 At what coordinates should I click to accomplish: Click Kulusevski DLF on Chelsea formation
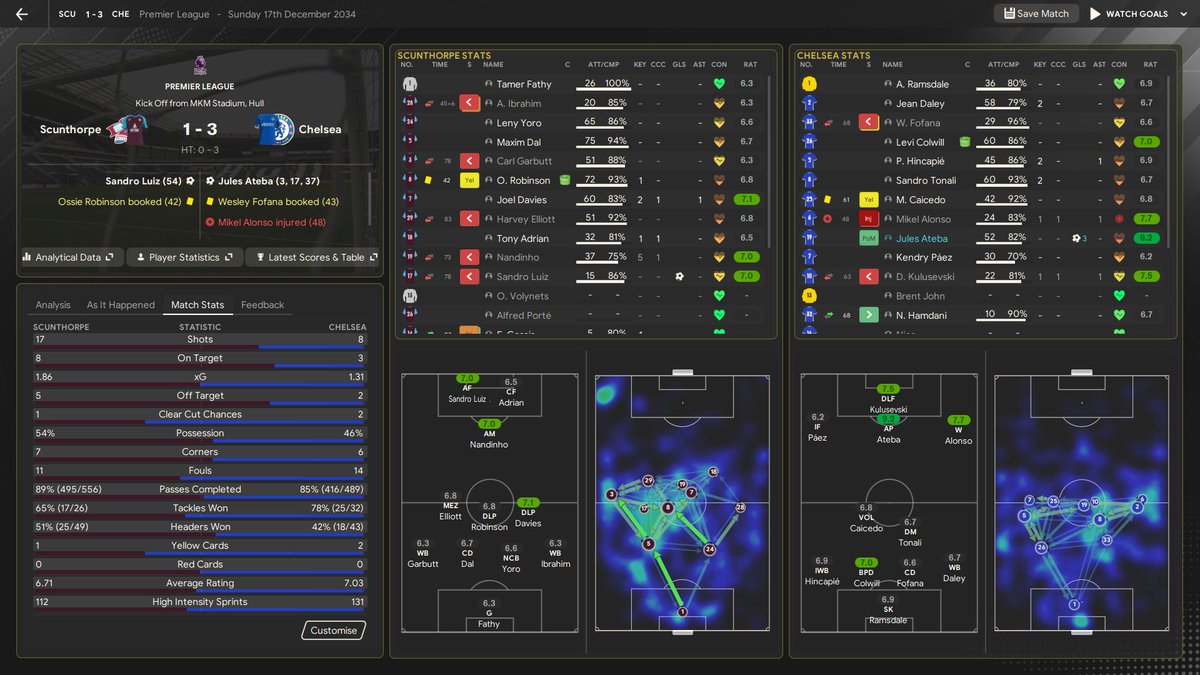(888, 398)
